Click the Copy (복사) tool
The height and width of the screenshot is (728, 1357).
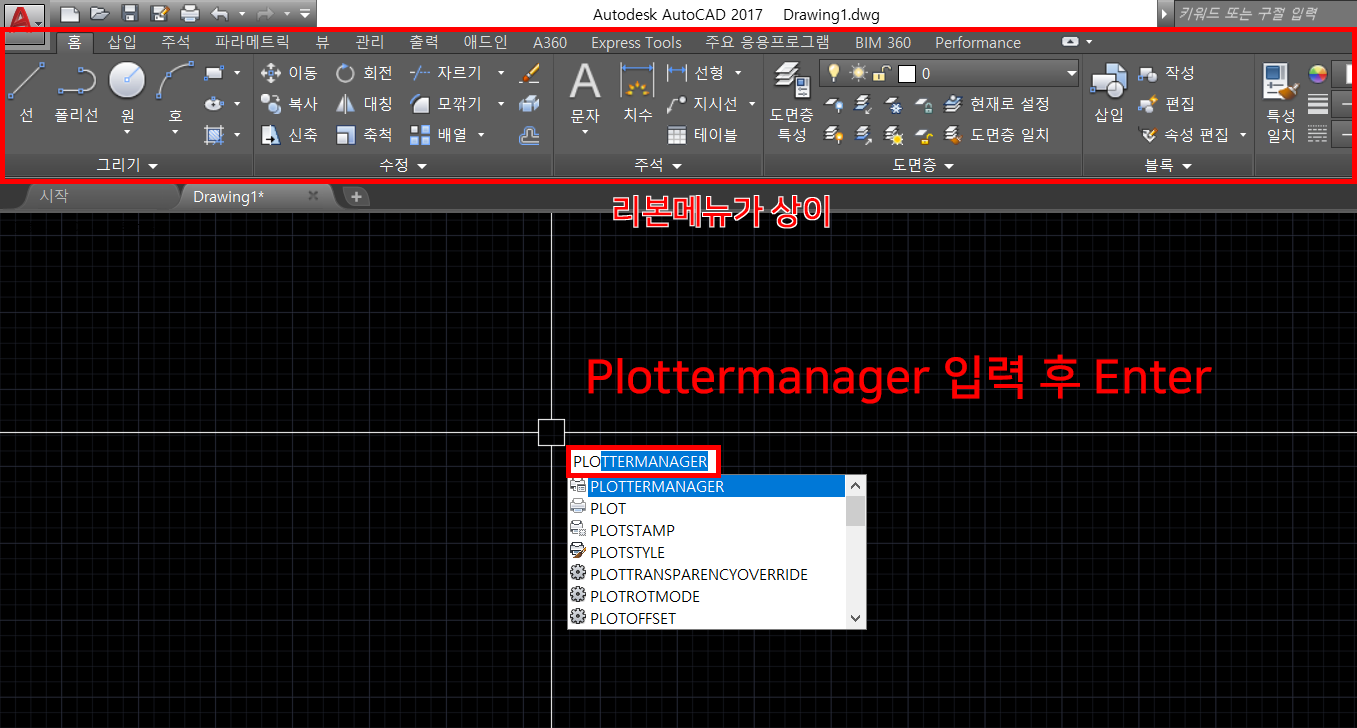pos(289,104)
